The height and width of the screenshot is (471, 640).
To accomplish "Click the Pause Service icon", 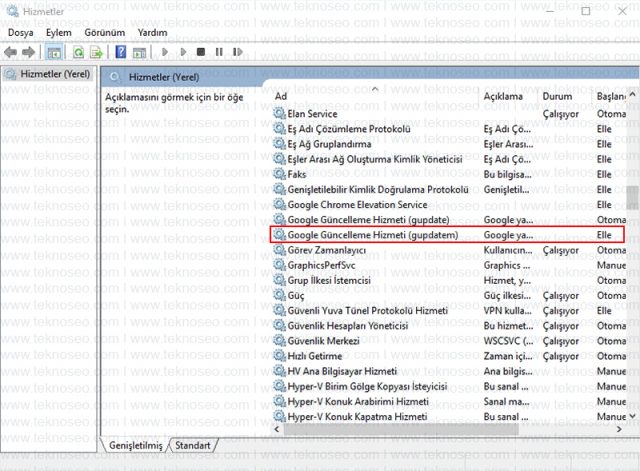I will (219, 52).
